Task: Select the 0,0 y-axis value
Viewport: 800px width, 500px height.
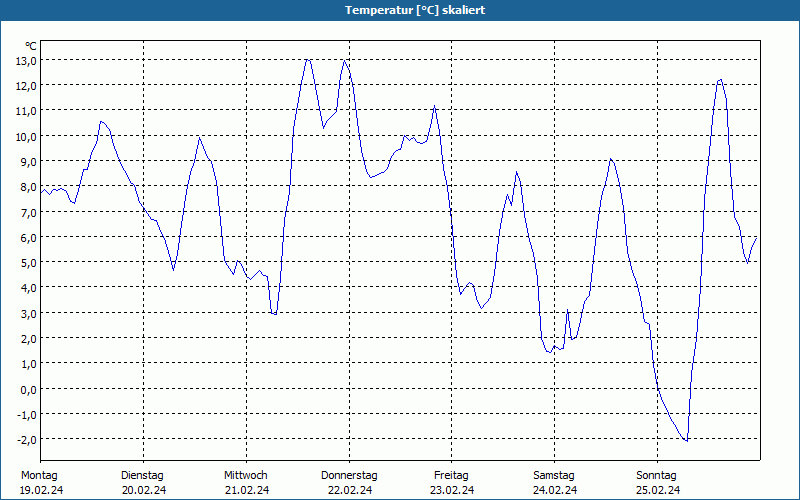Action: 29,389
